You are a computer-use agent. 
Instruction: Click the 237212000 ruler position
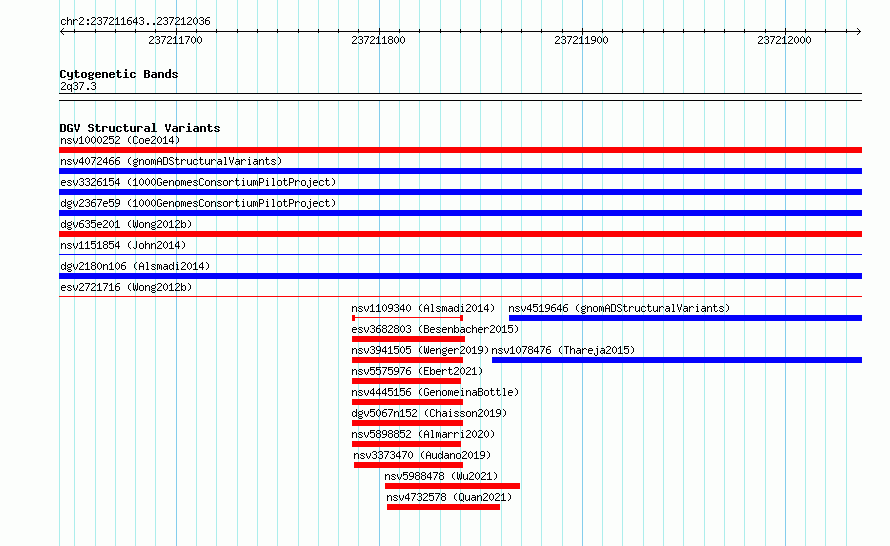pos(784,40)
